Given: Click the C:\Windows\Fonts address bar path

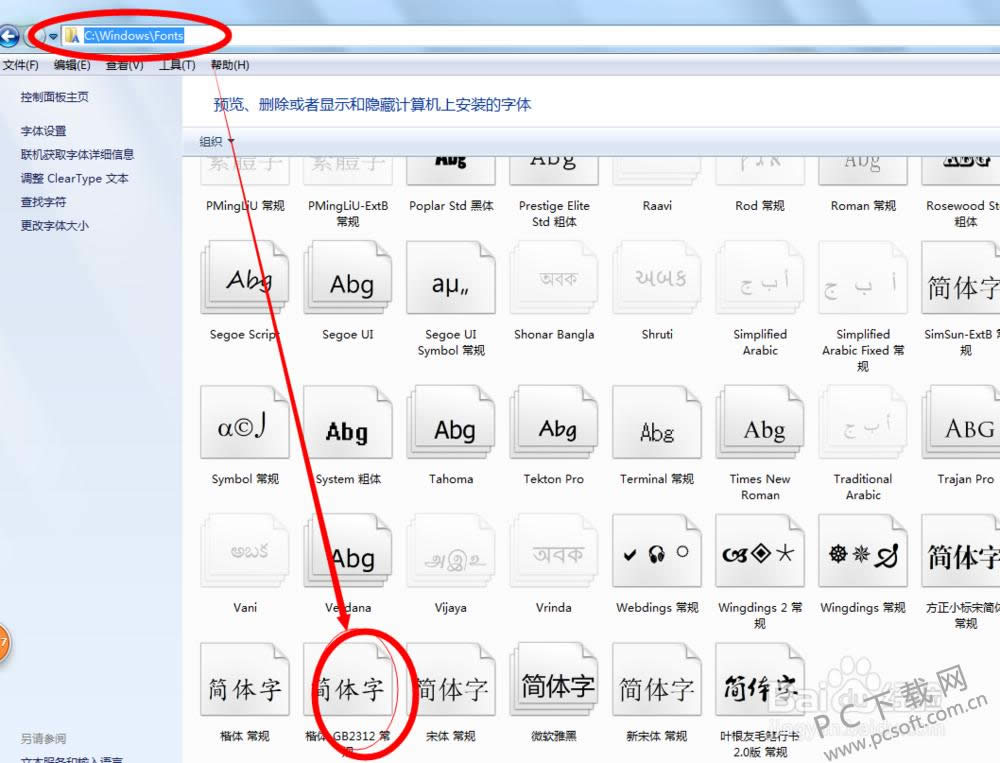Looking at the screenshot, I should click(x=130, y=34).
